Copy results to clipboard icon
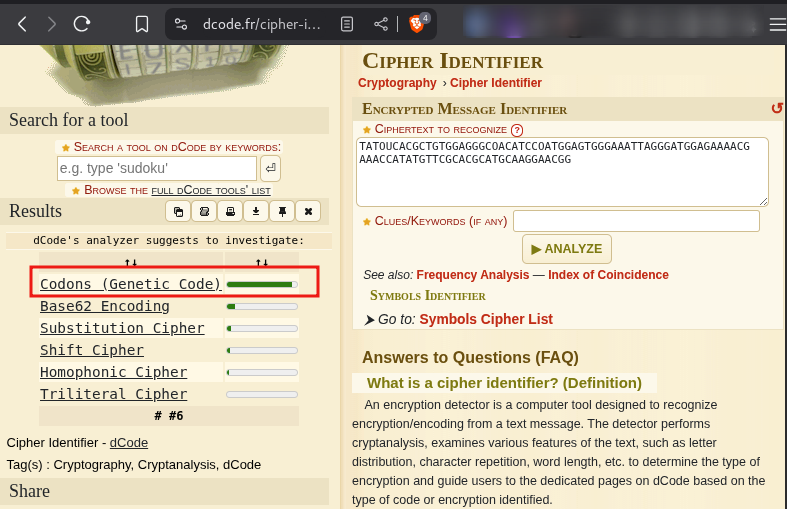787x509 pixels. point(178,211)
